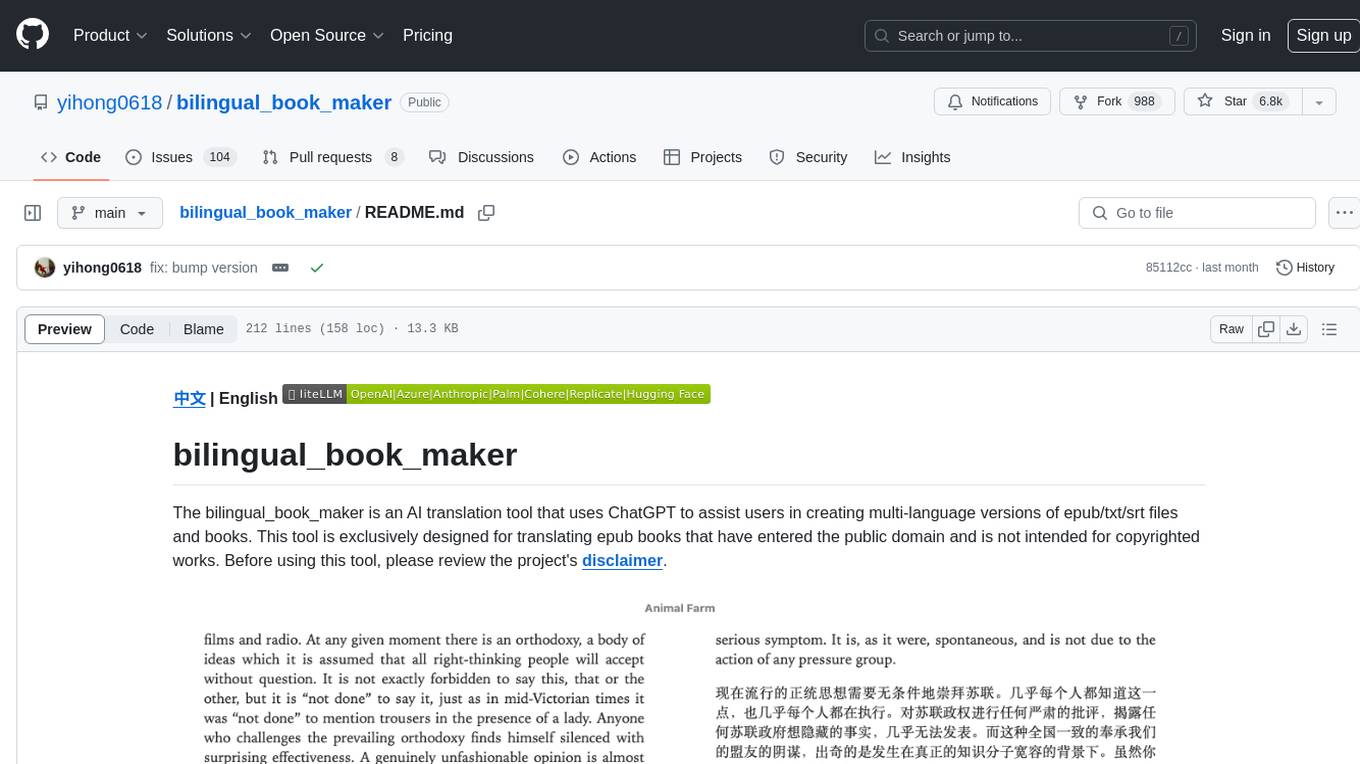Open the 'fix: bump version' commit
Screen dimensions: 1360x764
point(204,268)
